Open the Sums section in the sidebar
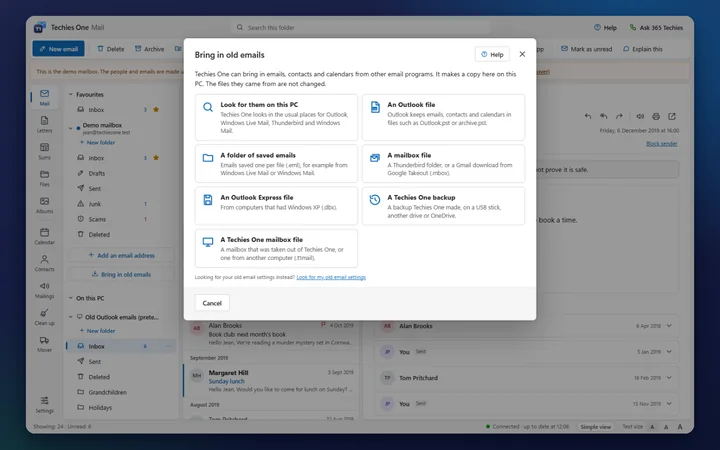 pyautogui.click(x=44, y=152)
